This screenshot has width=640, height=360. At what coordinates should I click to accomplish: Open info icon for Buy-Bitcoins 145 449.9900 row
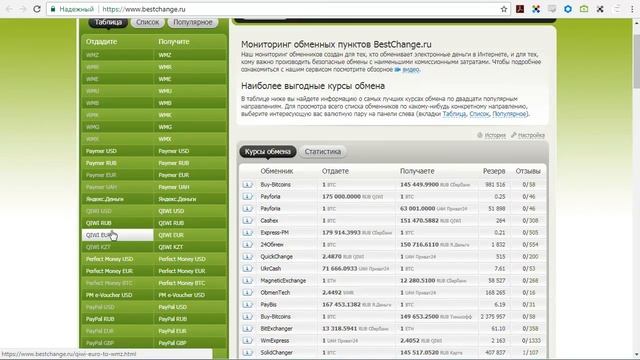[247, 184]
